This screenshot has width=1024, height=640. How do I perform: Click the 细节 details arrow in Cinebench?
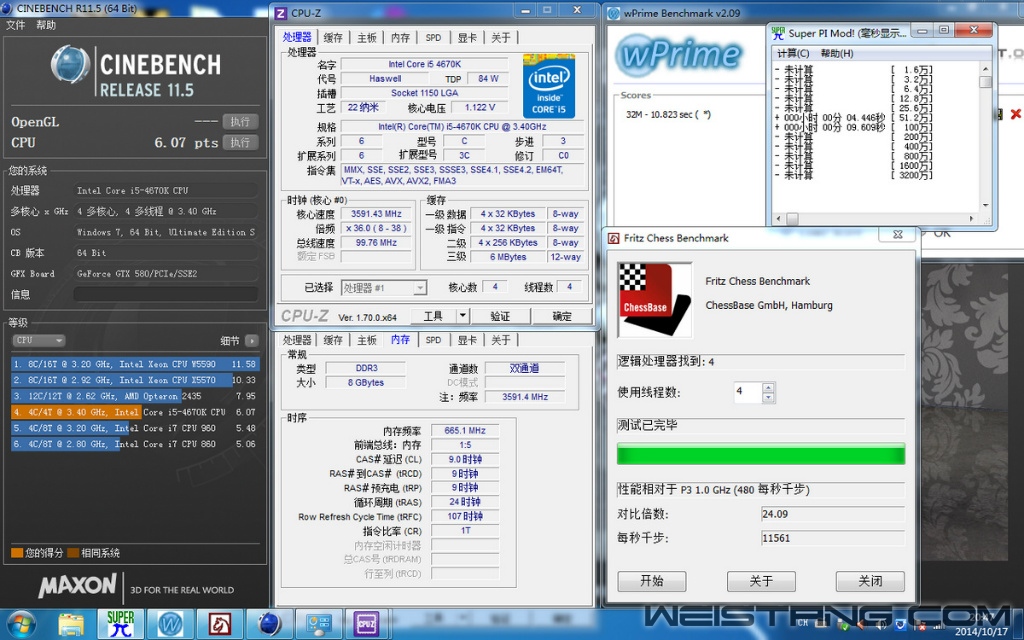[x=252, y=340]
